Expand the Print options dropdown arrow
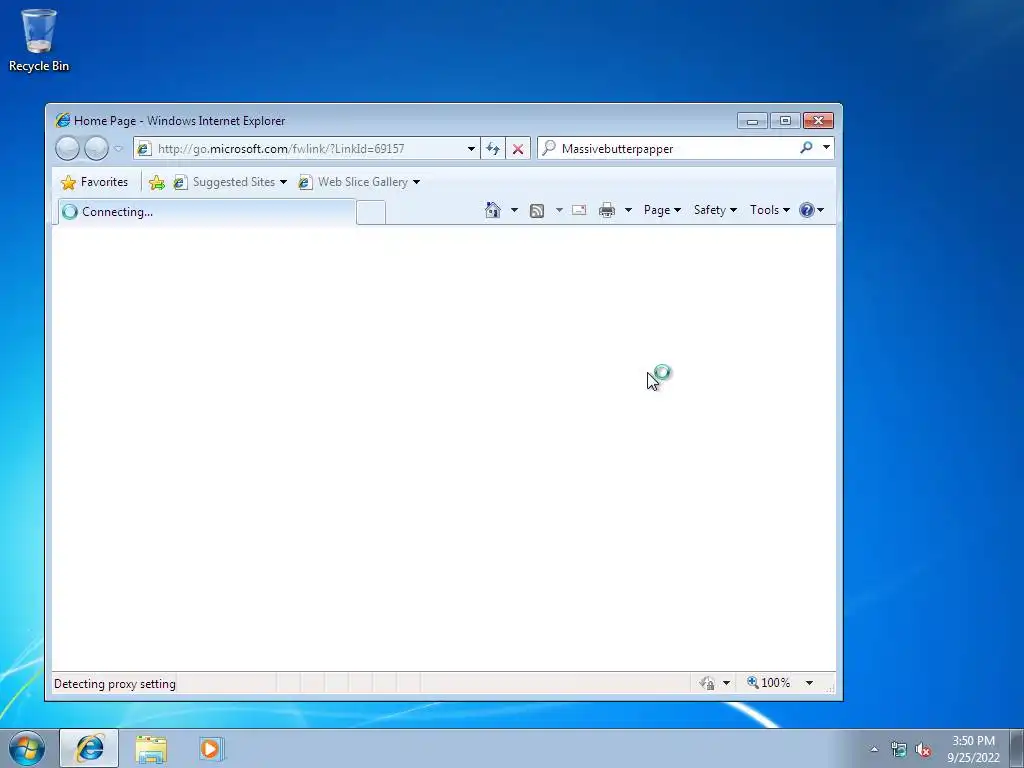This screenshot has width=1024, height=768. tap(628, 210)
